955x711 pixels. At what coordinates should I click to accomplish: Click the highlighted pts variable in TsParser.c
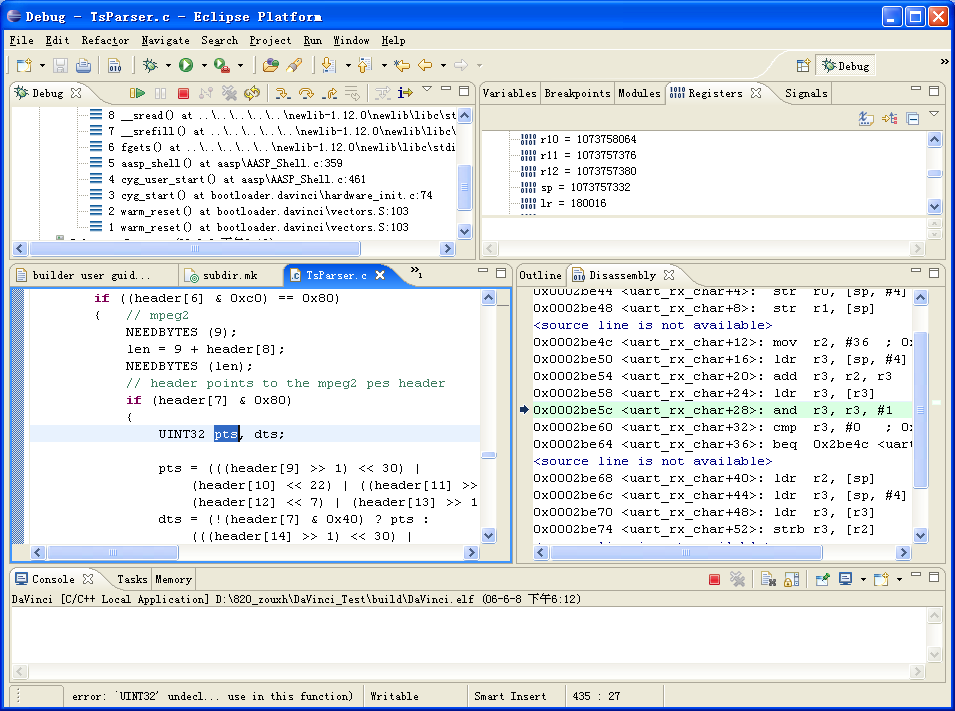(x=225, y=432)
